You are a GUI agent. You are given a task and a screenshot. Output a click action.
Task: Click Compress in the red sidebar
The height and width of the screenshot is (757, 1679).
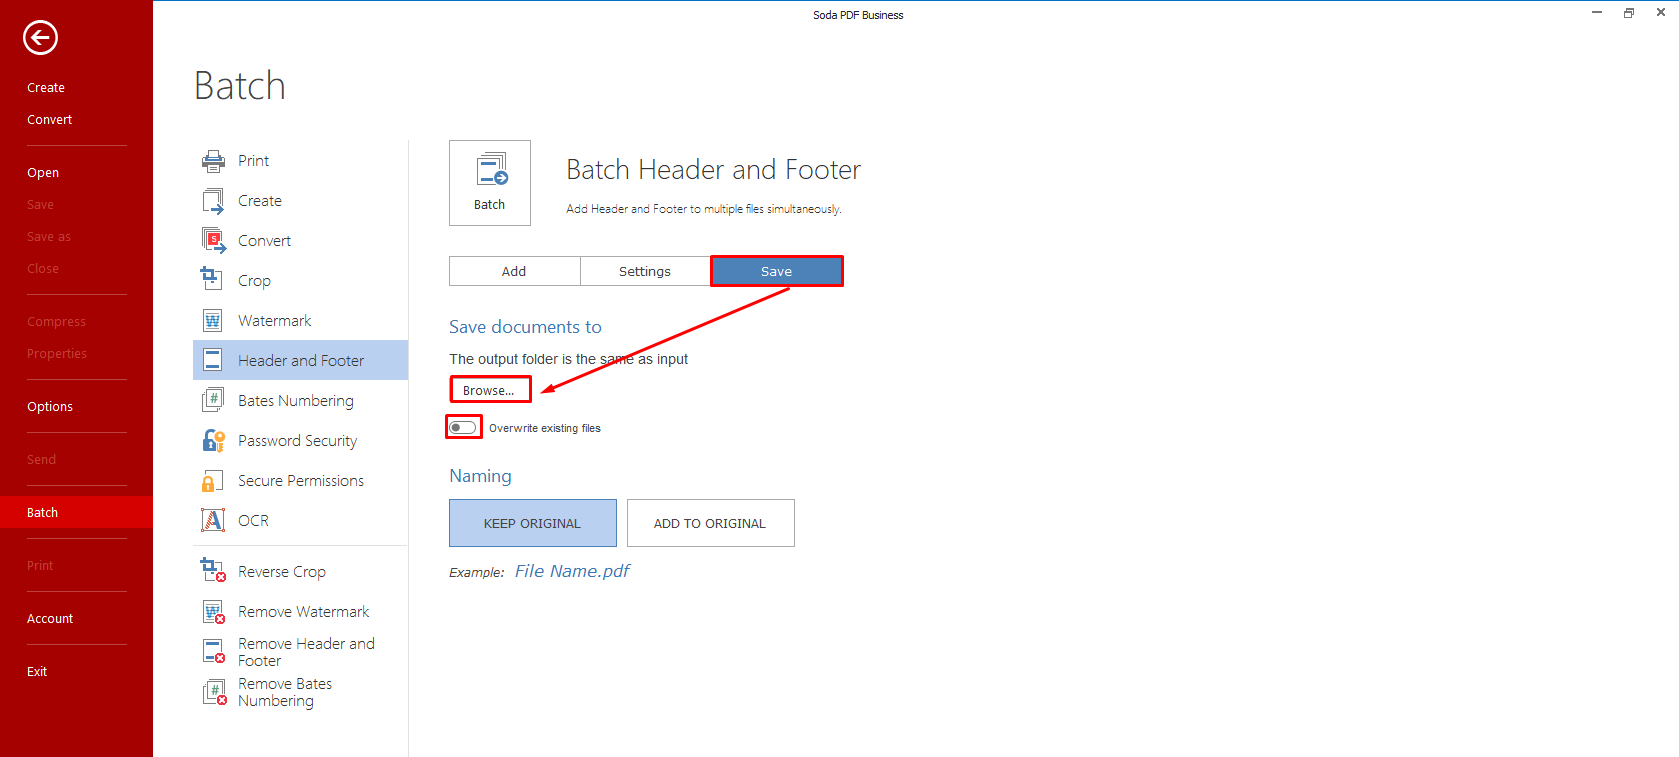(56, 322)
